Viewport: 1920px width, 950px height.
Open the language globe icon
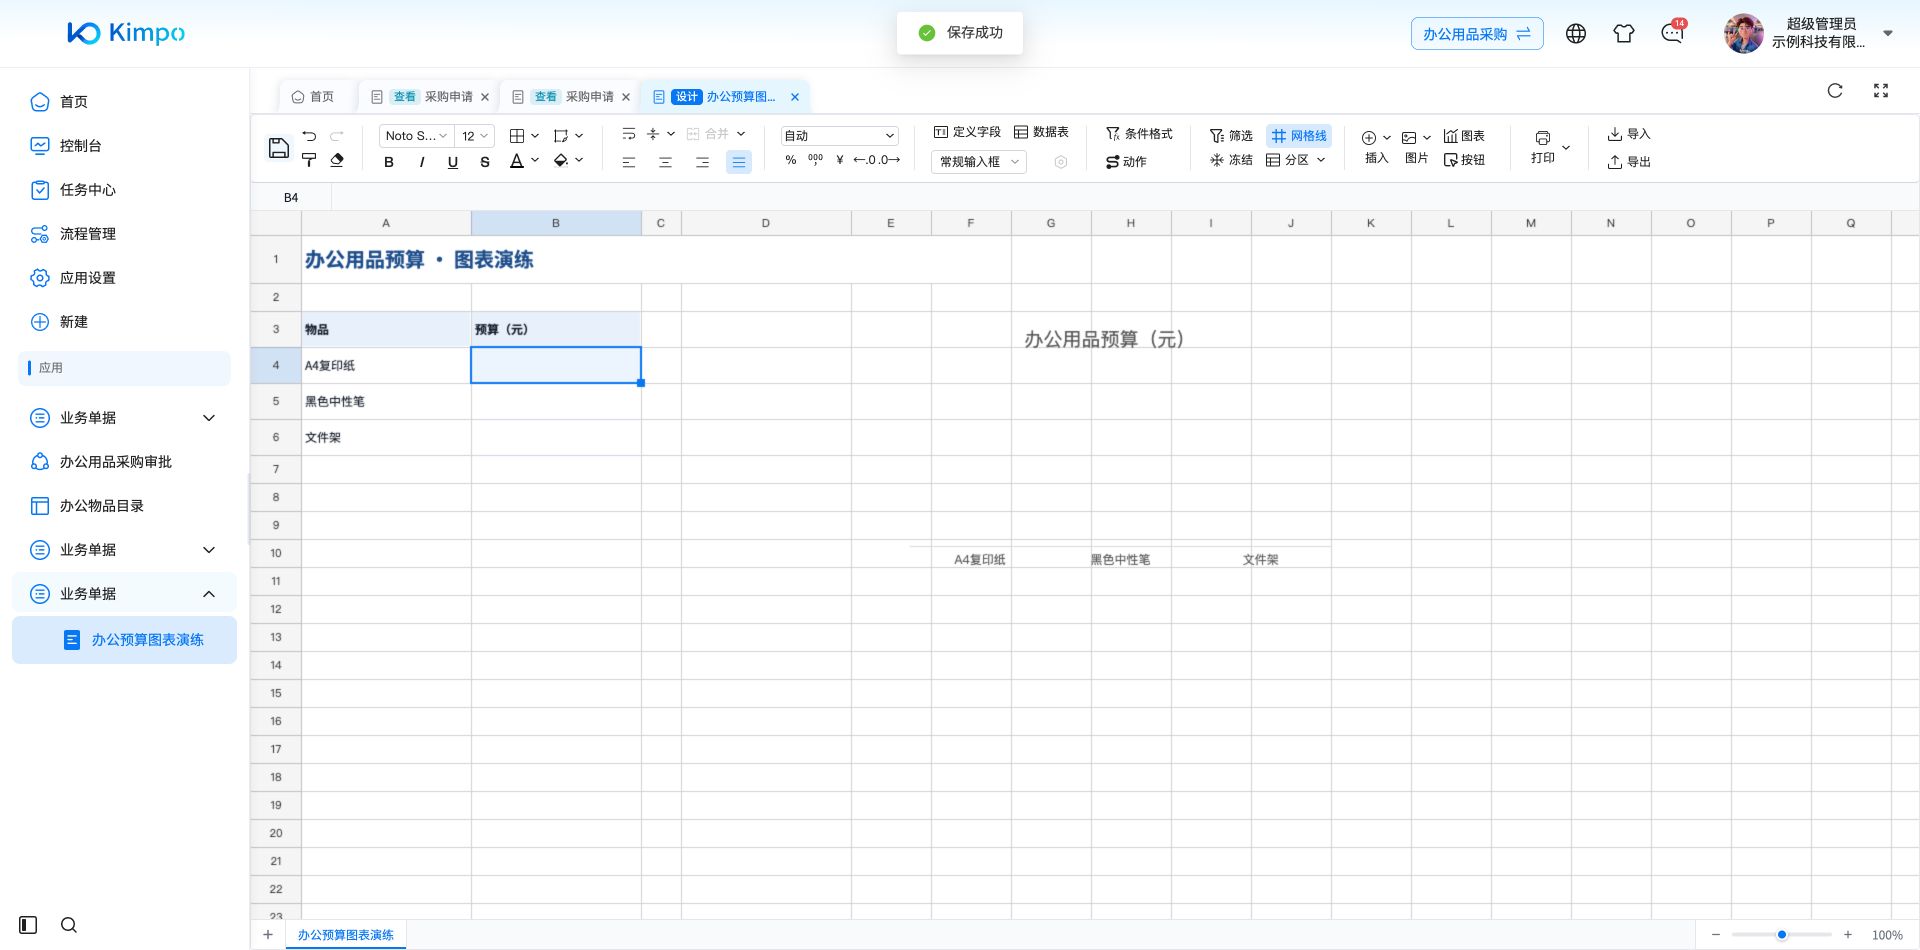[1576, 34]
